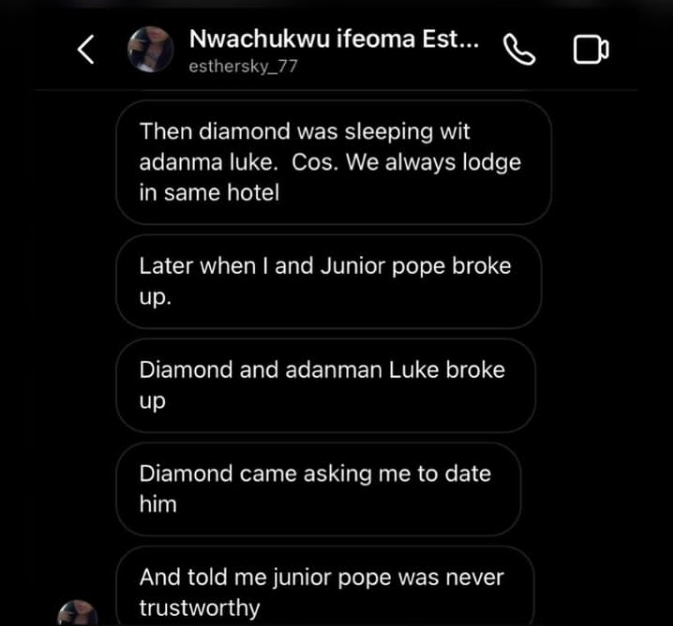Tap the esthersky_77 username
Viewport: 673px width, 626px height.
point(243,67)
